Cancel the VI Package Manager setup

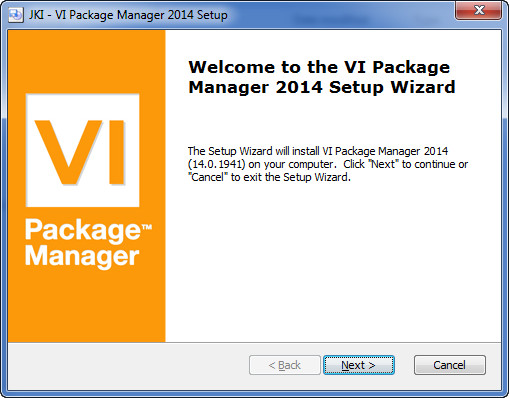click(450, 365)
